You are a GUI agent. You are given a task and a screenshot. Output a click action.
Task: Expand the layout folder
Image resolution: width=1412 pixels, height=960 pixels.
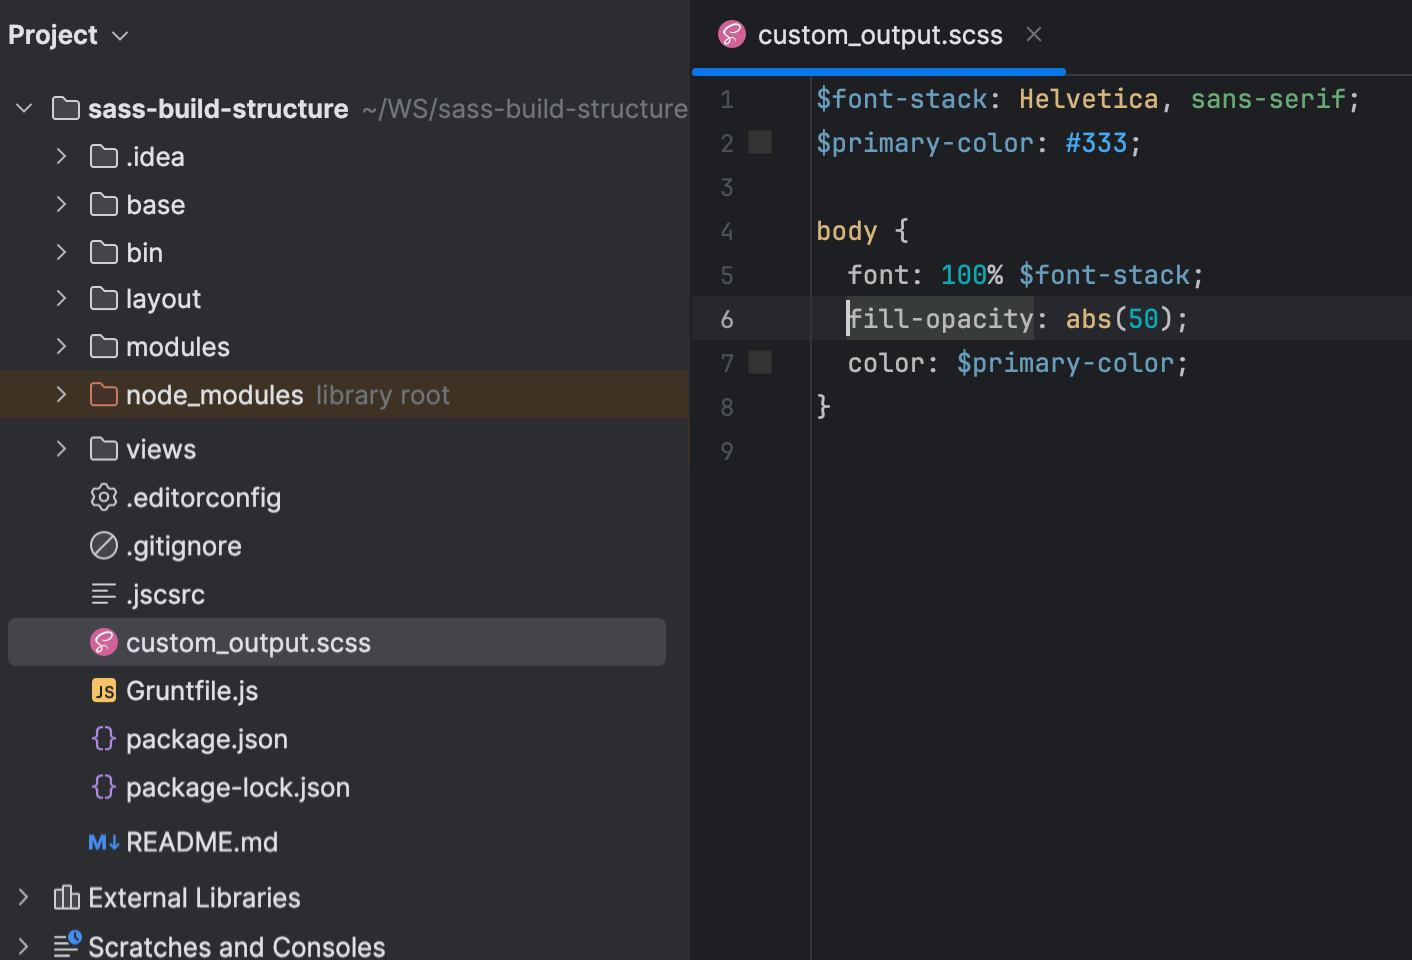pos(61,298)
